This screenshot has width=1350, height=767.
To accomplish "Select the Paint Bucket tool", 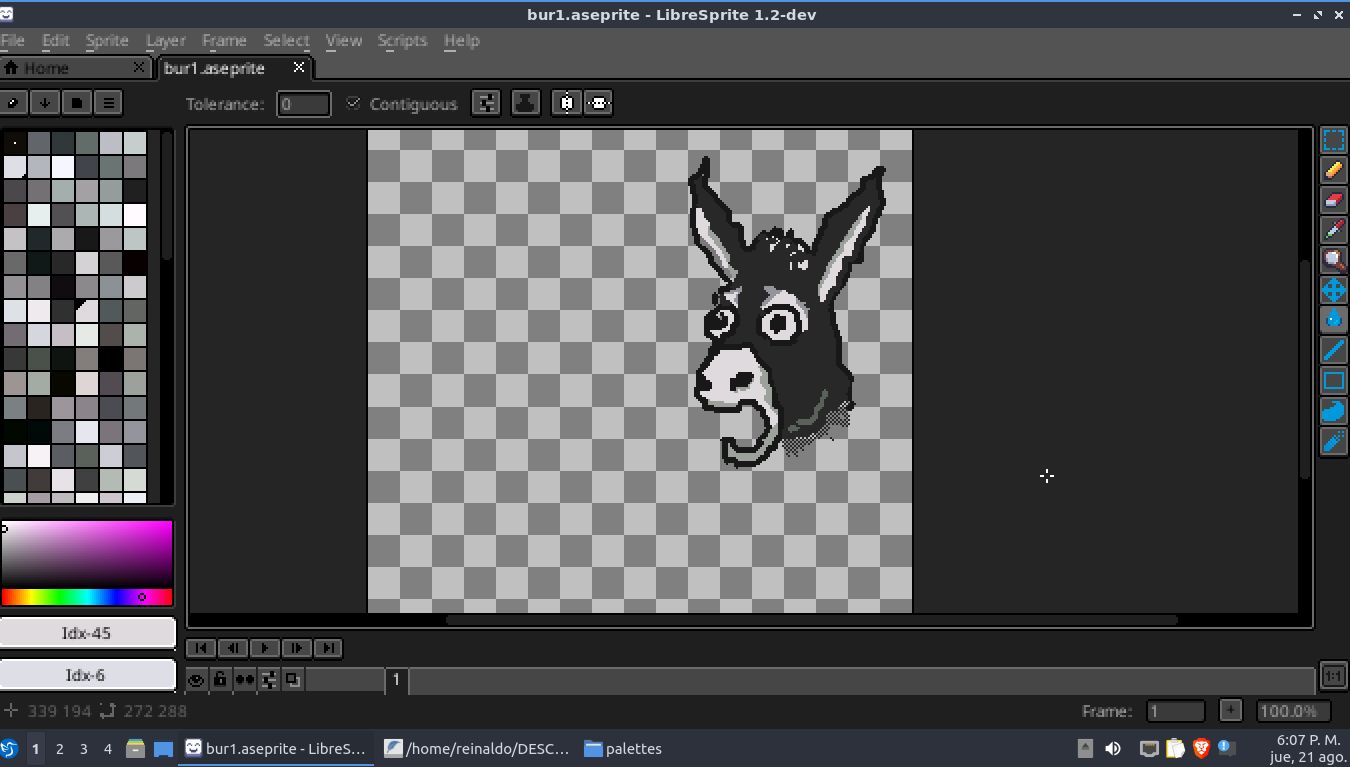I will (1333, 320).
